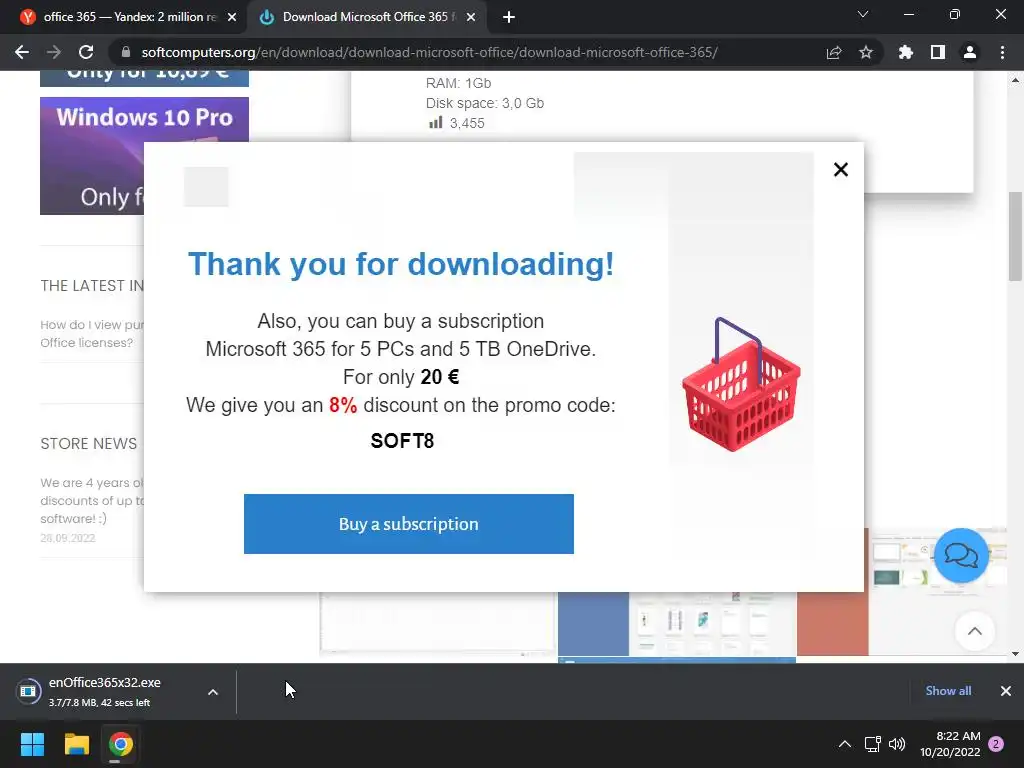Open the live chat bubble icon
The image size is (1024, 768).
tap(961, 556)
